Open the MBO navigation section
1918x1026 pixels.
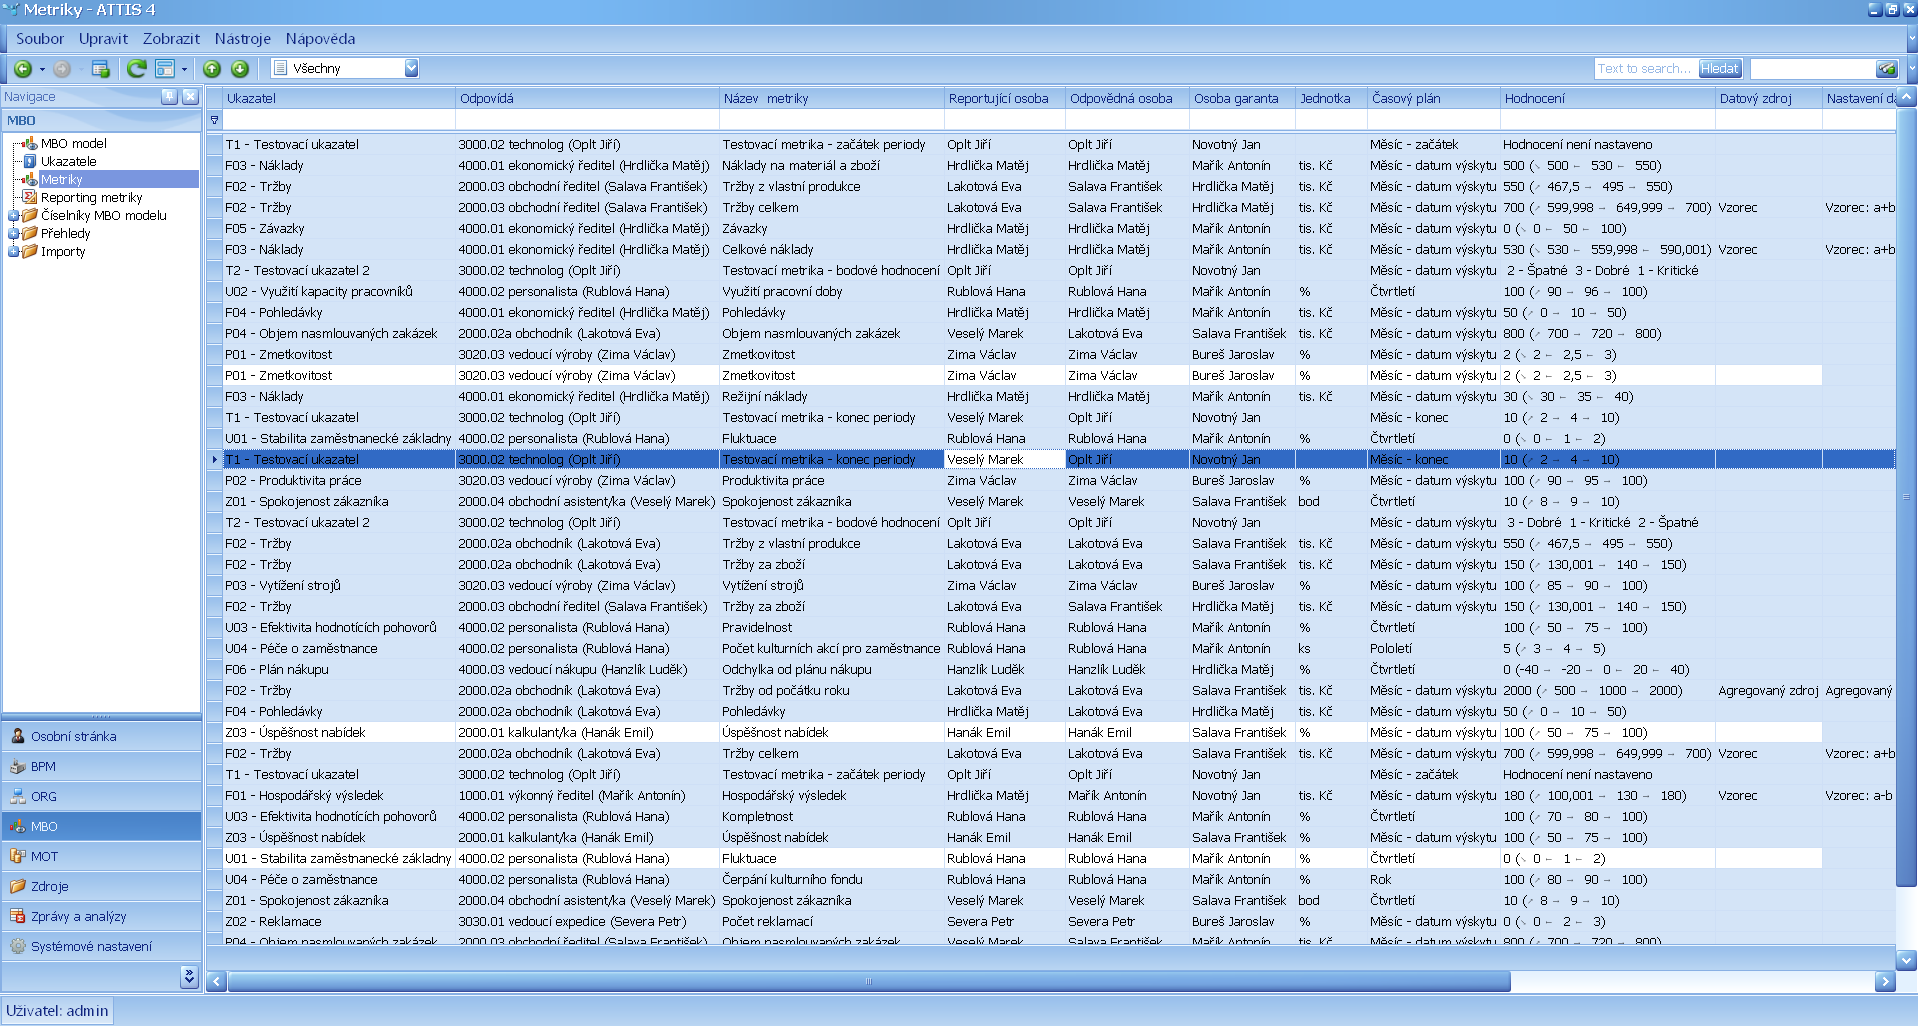coord(101,826)
